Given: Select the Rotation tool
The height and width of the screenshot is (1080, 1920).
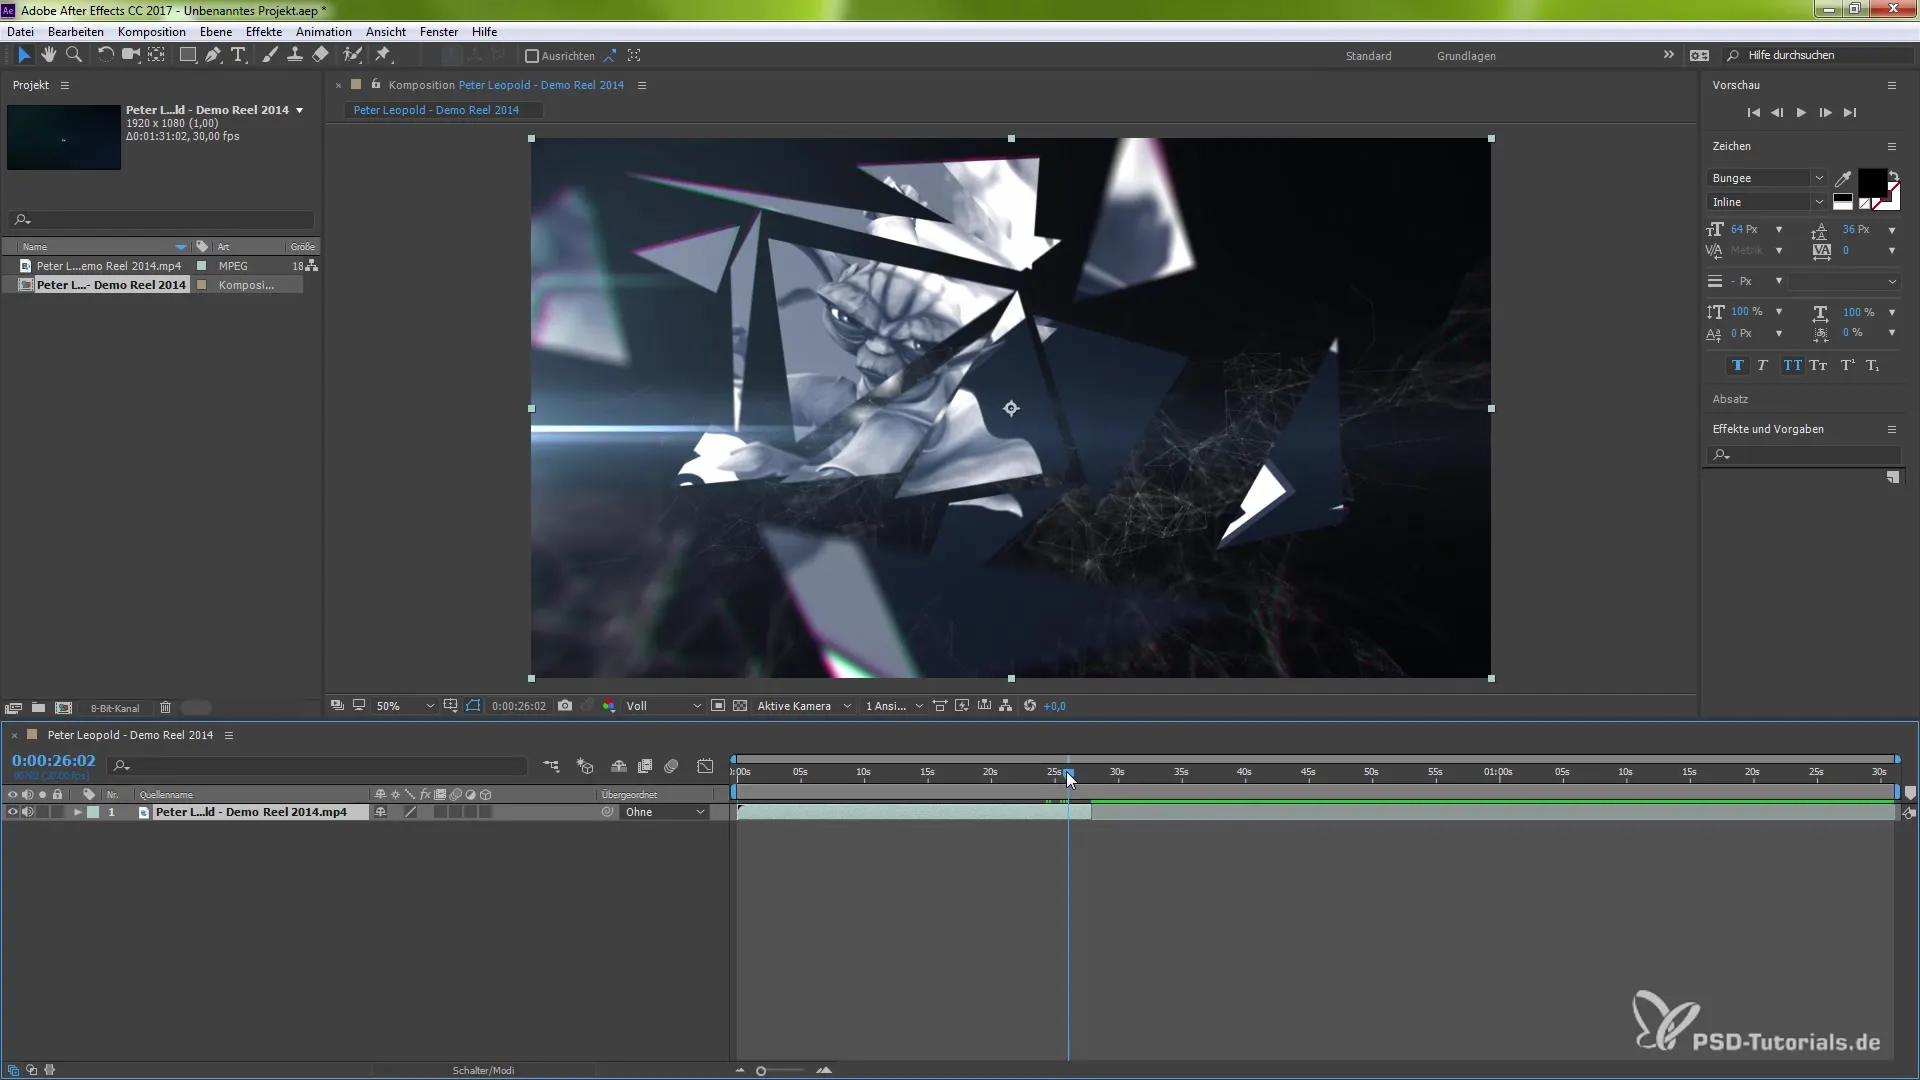Looking at the screenshot, I should point(105,55).
